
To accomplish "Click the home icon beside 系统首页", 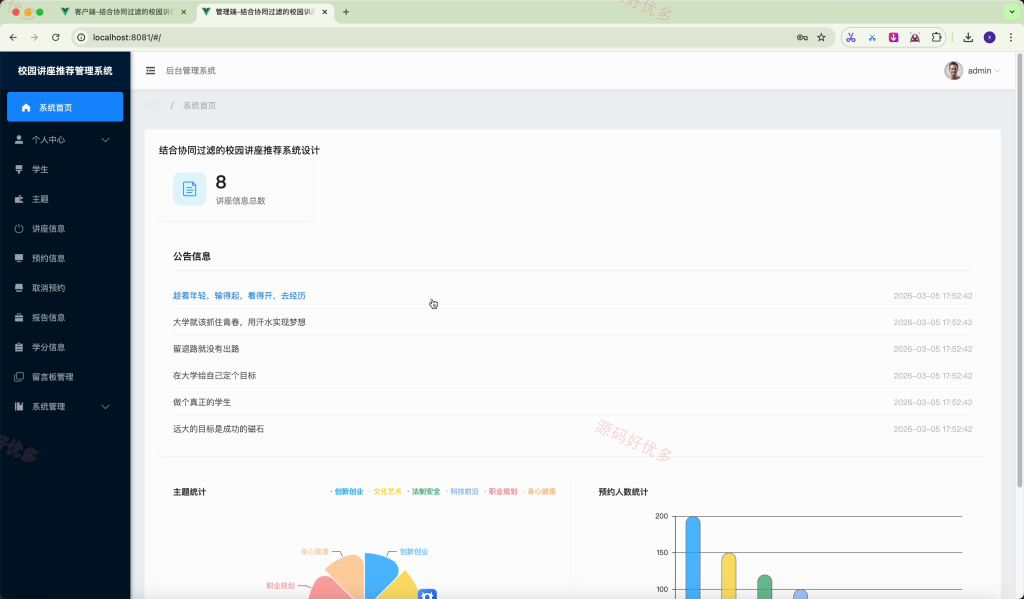I will 26,107.
